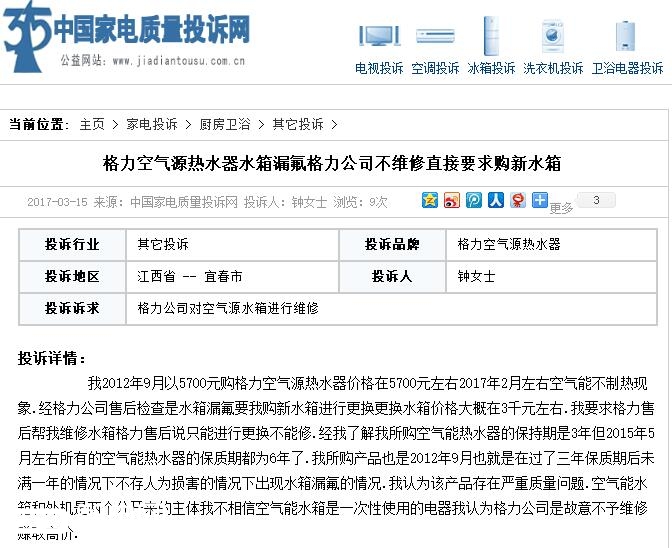
Task: Click 更多 share options link
Action: pyautogui.click(x=561, y=208)
